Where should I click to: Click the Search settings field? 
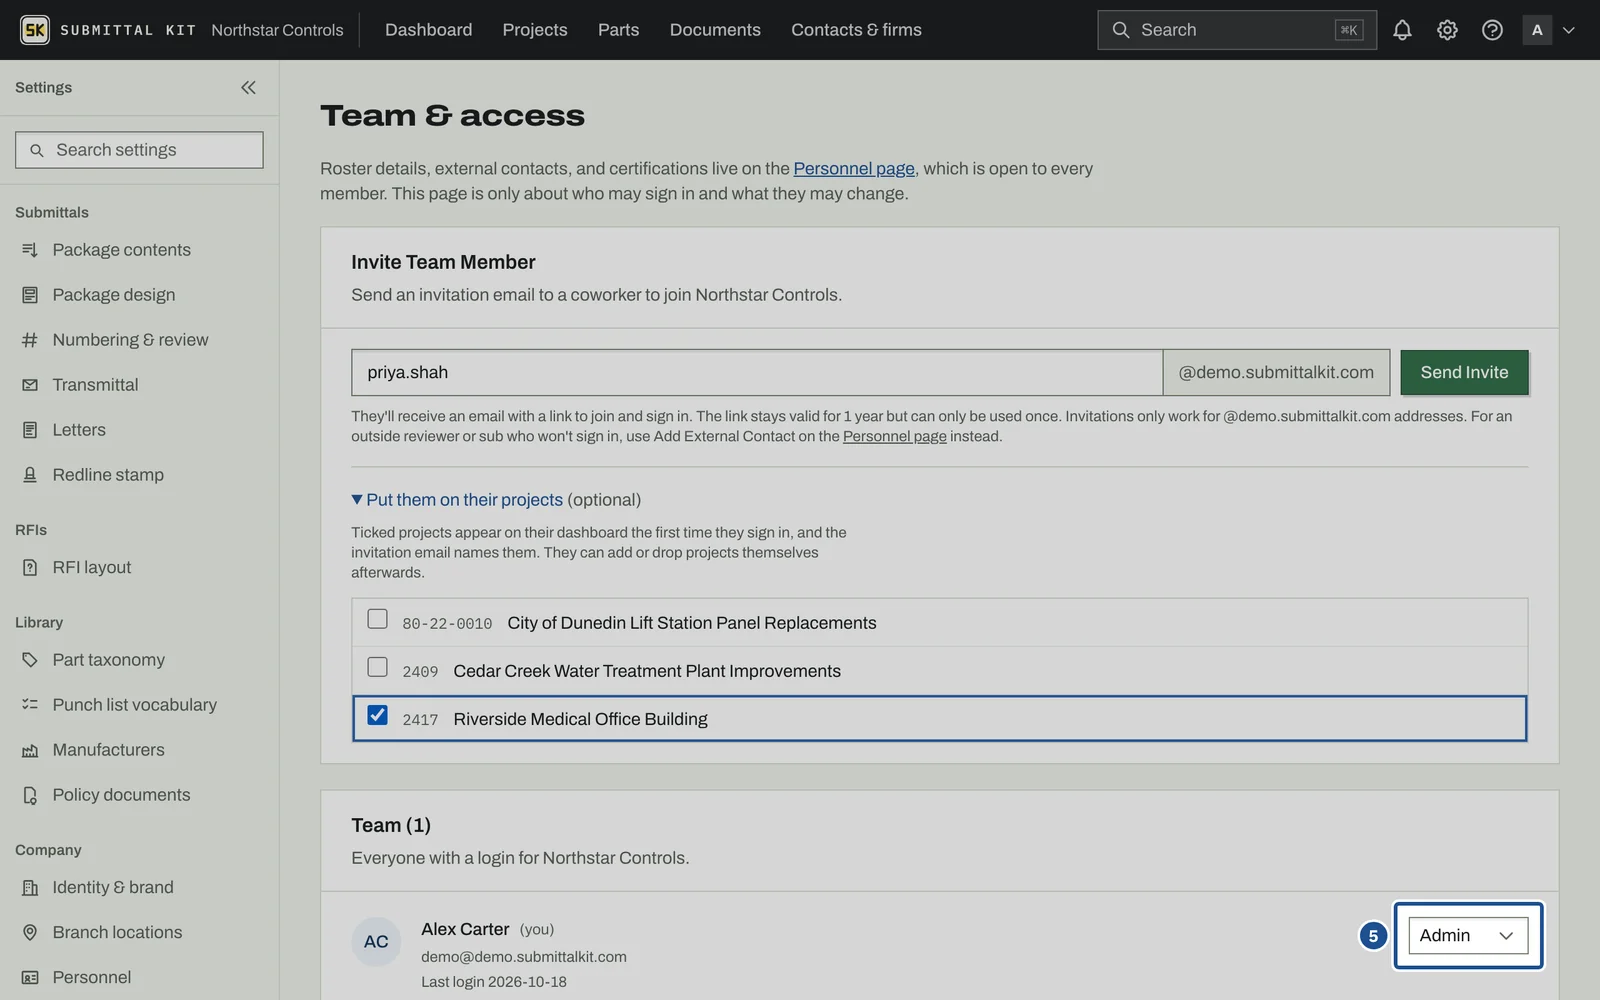click(139, 150)
